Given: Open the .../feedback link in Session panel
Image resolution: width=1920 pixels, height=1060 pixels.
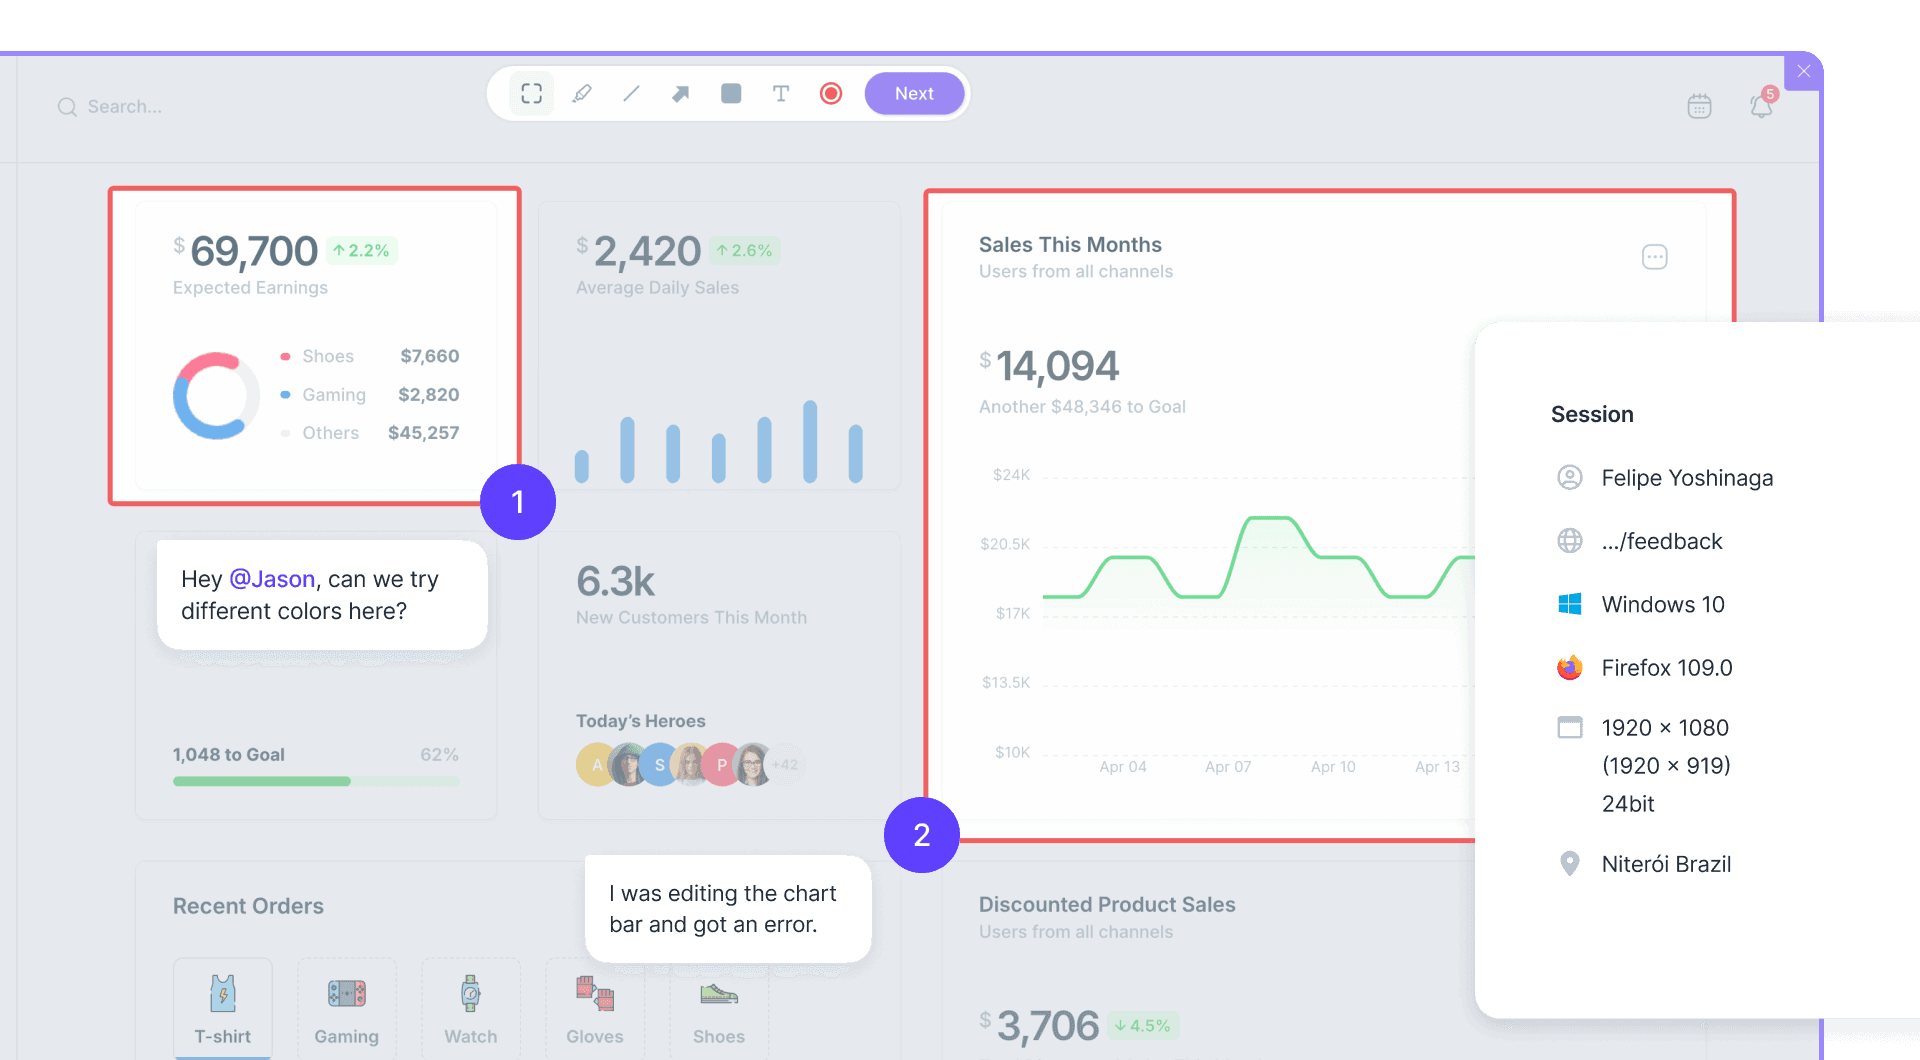Looking at the screenshot, I should pos(1662,541).
